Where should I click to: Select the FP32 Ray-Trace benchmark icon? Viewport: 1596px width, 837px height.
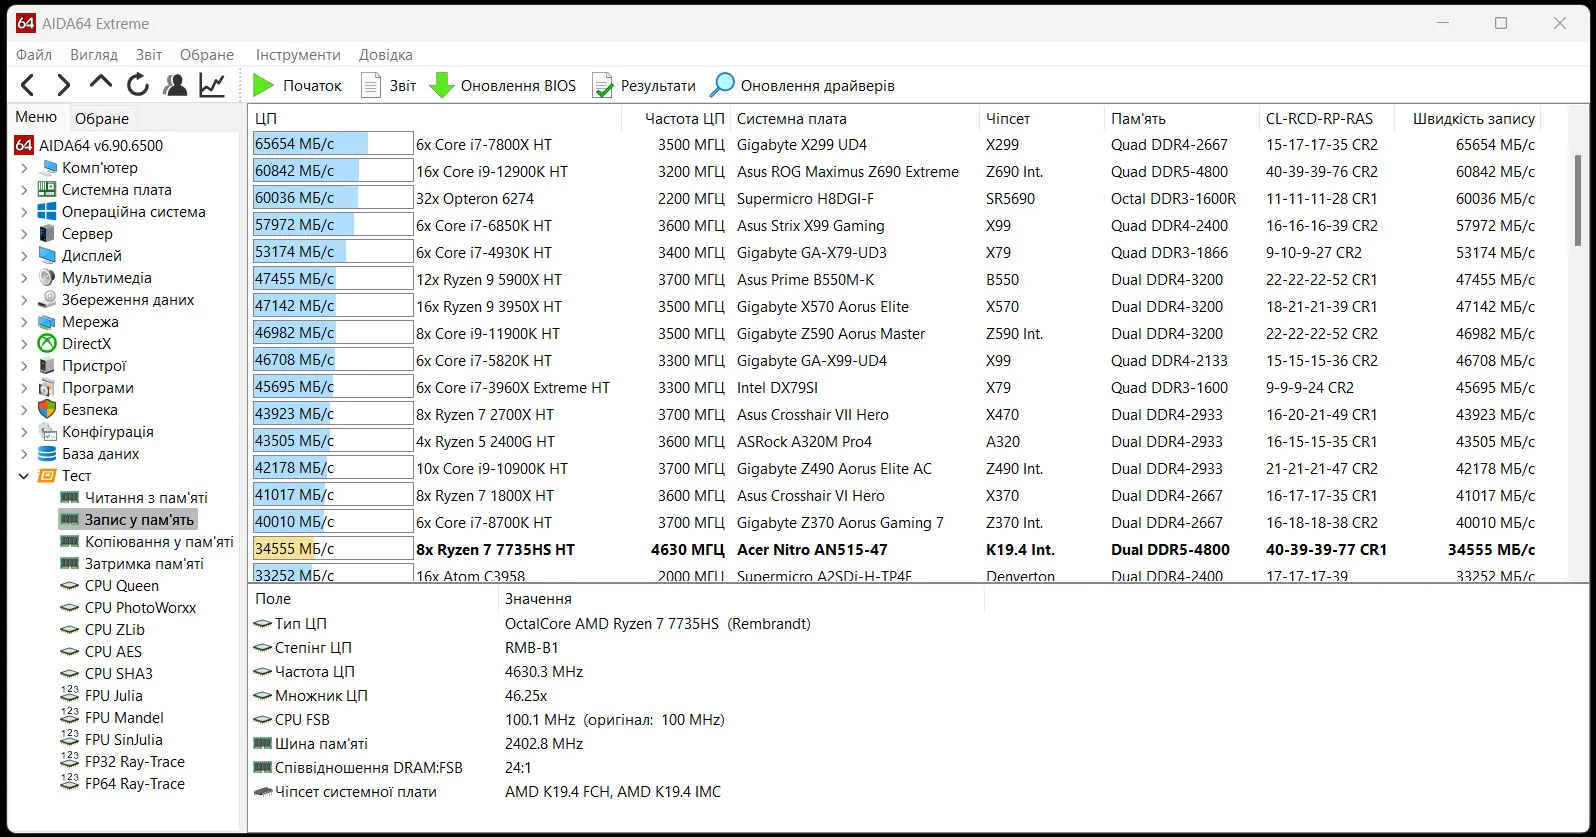69,761
